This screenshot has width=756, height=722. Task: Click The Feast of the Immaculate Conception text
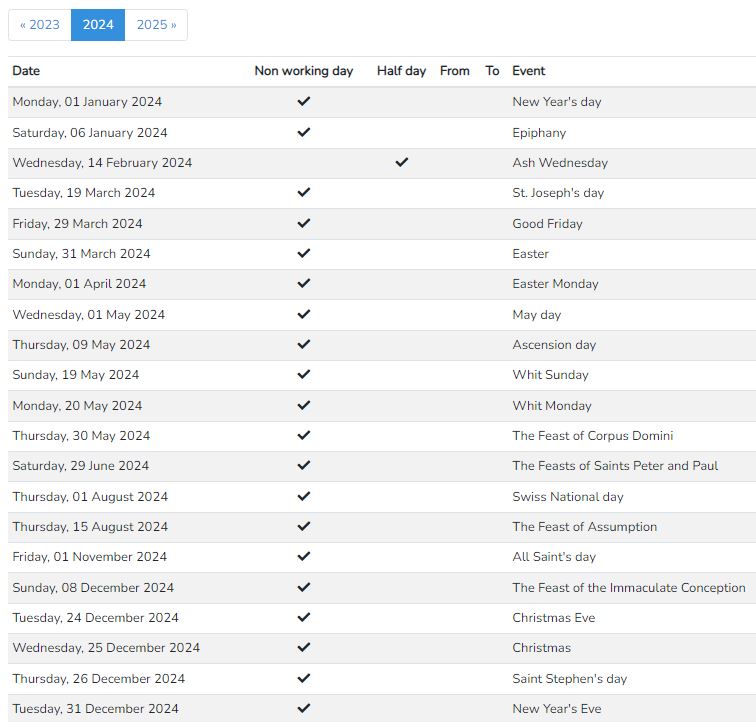click(629, 587)
